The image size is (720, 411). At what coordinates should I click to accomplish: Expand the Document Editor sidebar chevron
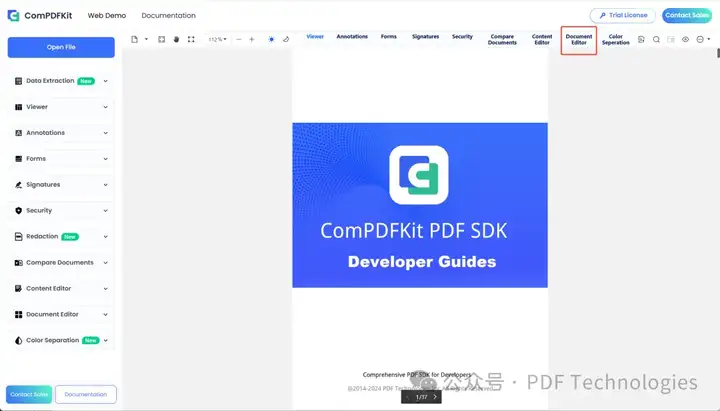106,315
